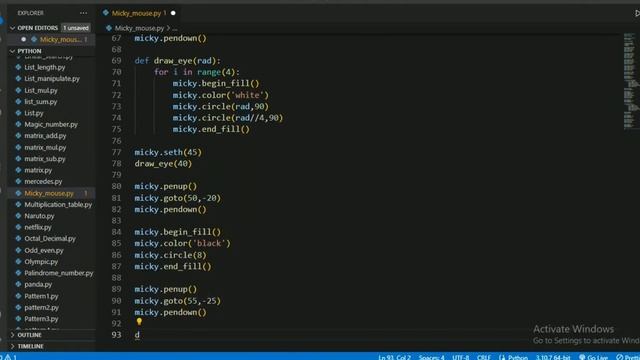Open List.py in the explorer
The width and height of the screenshot is (640, 360).
click(34, 113)
